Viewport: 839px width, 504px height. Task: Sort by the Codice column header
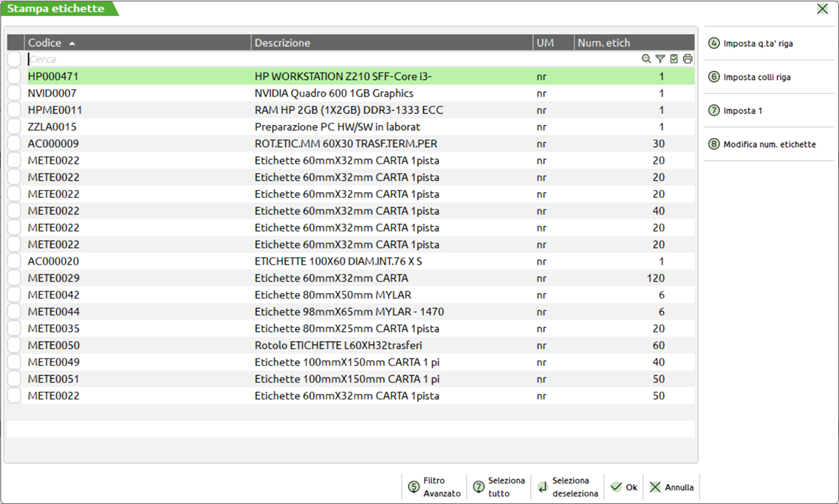click(x=52, y=43)
